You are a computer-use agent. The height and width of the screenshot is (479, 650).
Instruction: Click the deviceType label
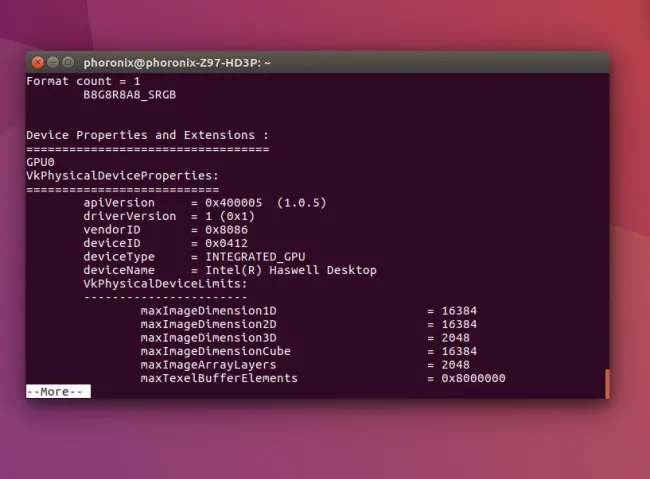[119, 257]
